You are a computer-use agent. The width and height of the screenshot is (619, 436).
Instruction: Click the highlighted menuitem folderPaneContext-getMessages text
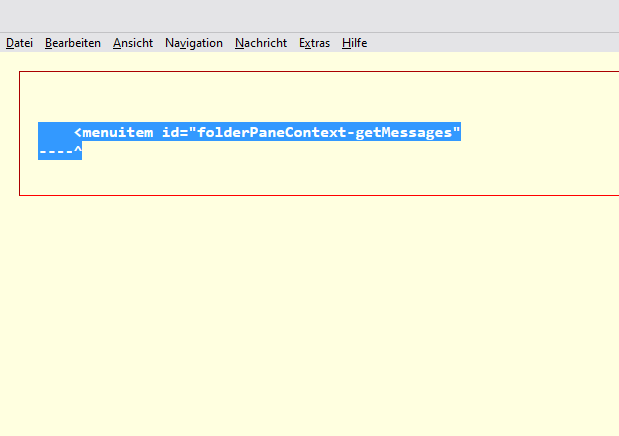[x=267, y=132]
